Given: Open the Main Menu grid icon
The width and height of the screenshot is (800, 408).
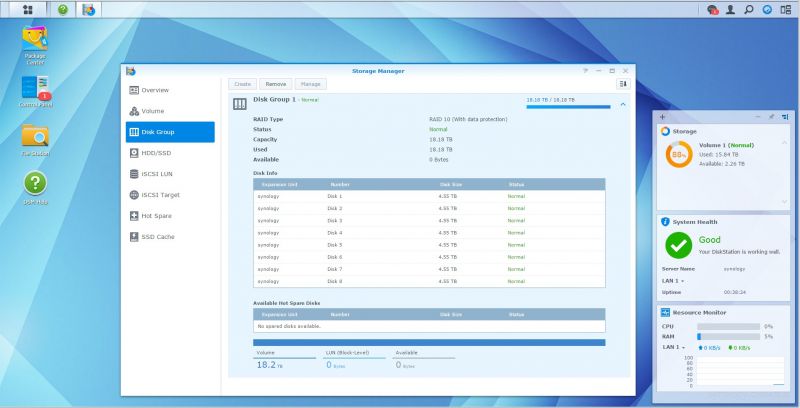Looking at the screenshot, I should [x=28, y=10].
